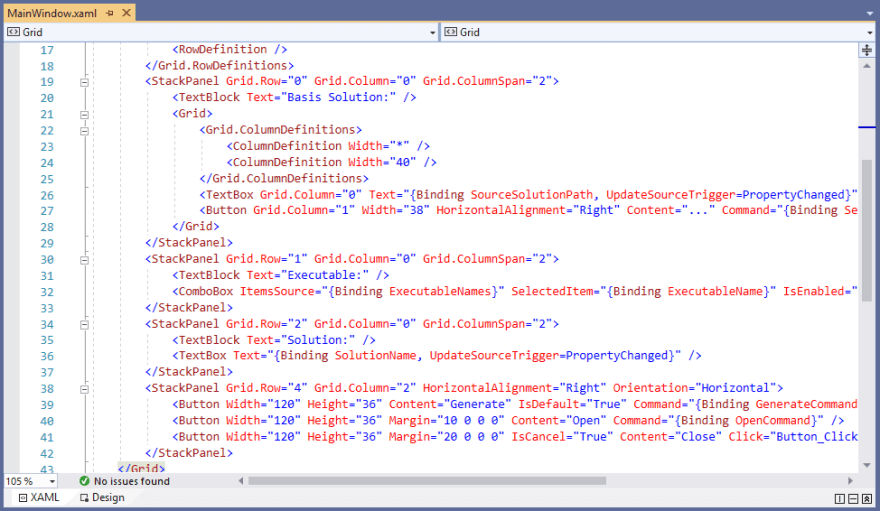Open the right Grid member dropdown

pos(870,33)
